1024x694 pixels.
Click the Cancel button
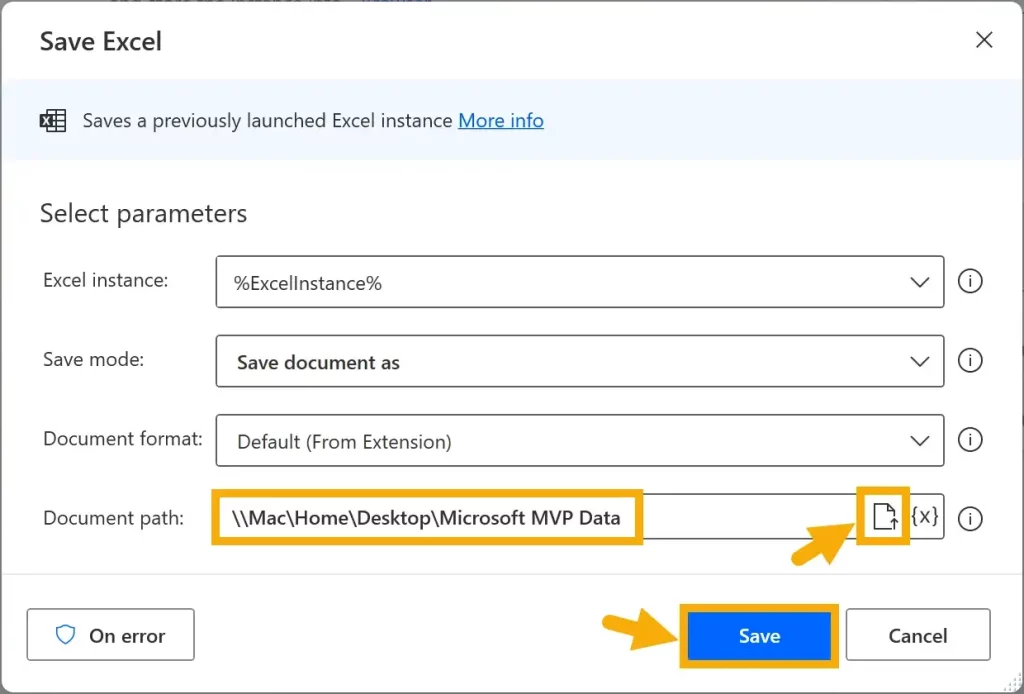coord(917,636)
